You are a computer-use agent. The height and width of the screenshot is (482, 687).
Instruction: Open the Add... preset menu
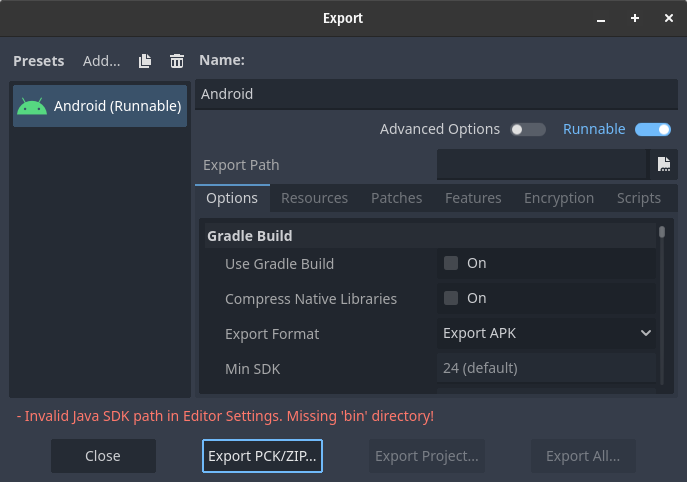[x=101, y=61]
